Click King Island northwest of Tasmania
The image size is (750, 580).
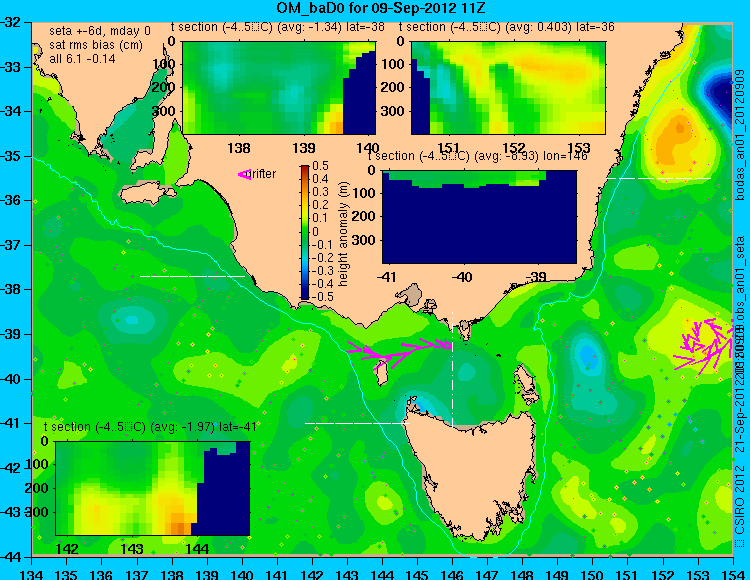pos(382,373)
